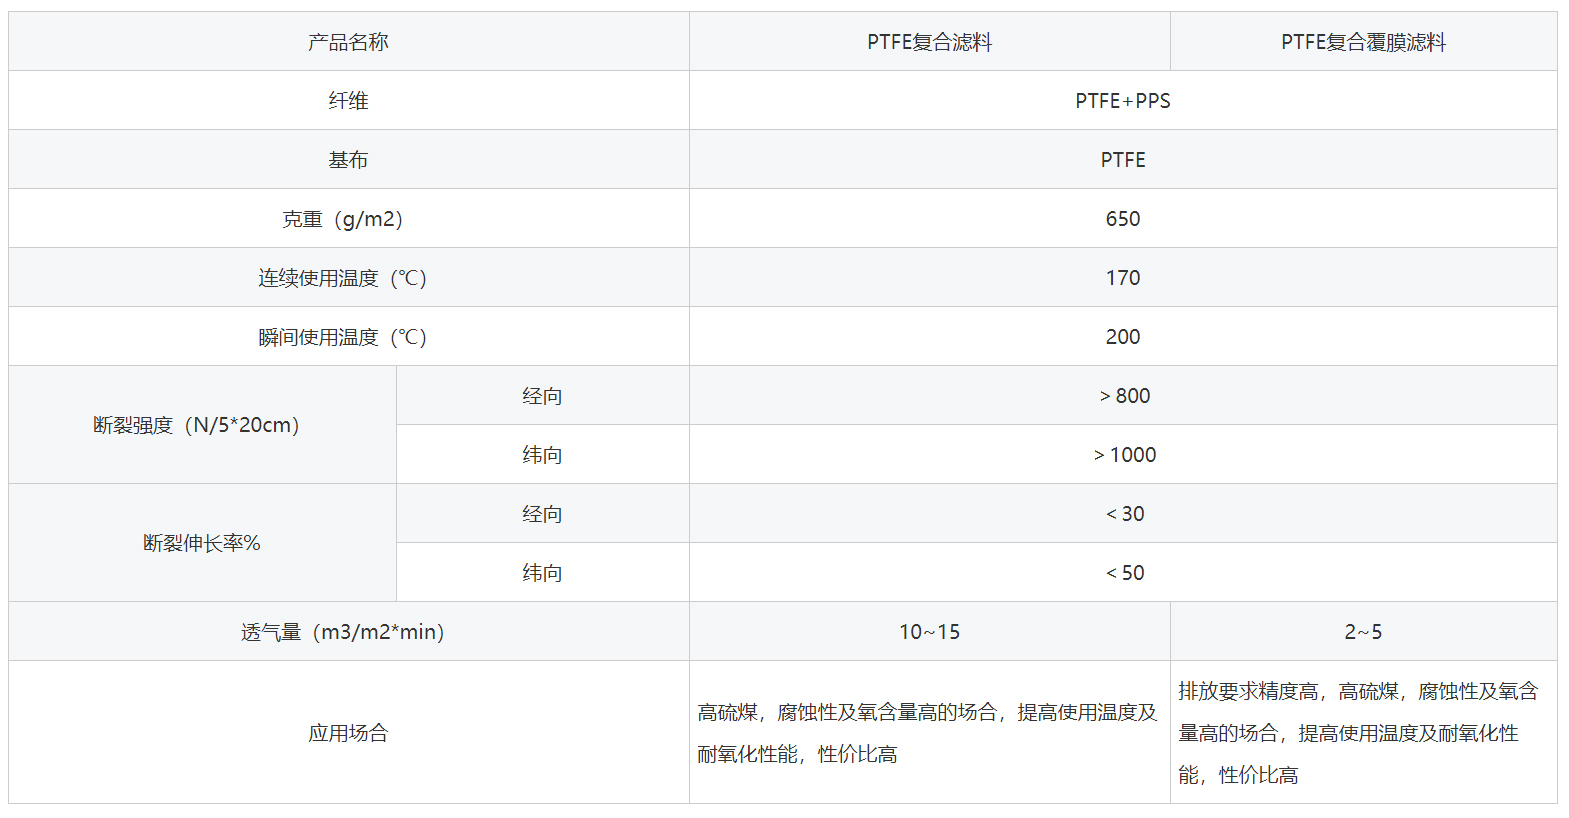Click the 透气量 (m3/m2*min) row label
The image size is (1569, 818).
coord(342,632)
